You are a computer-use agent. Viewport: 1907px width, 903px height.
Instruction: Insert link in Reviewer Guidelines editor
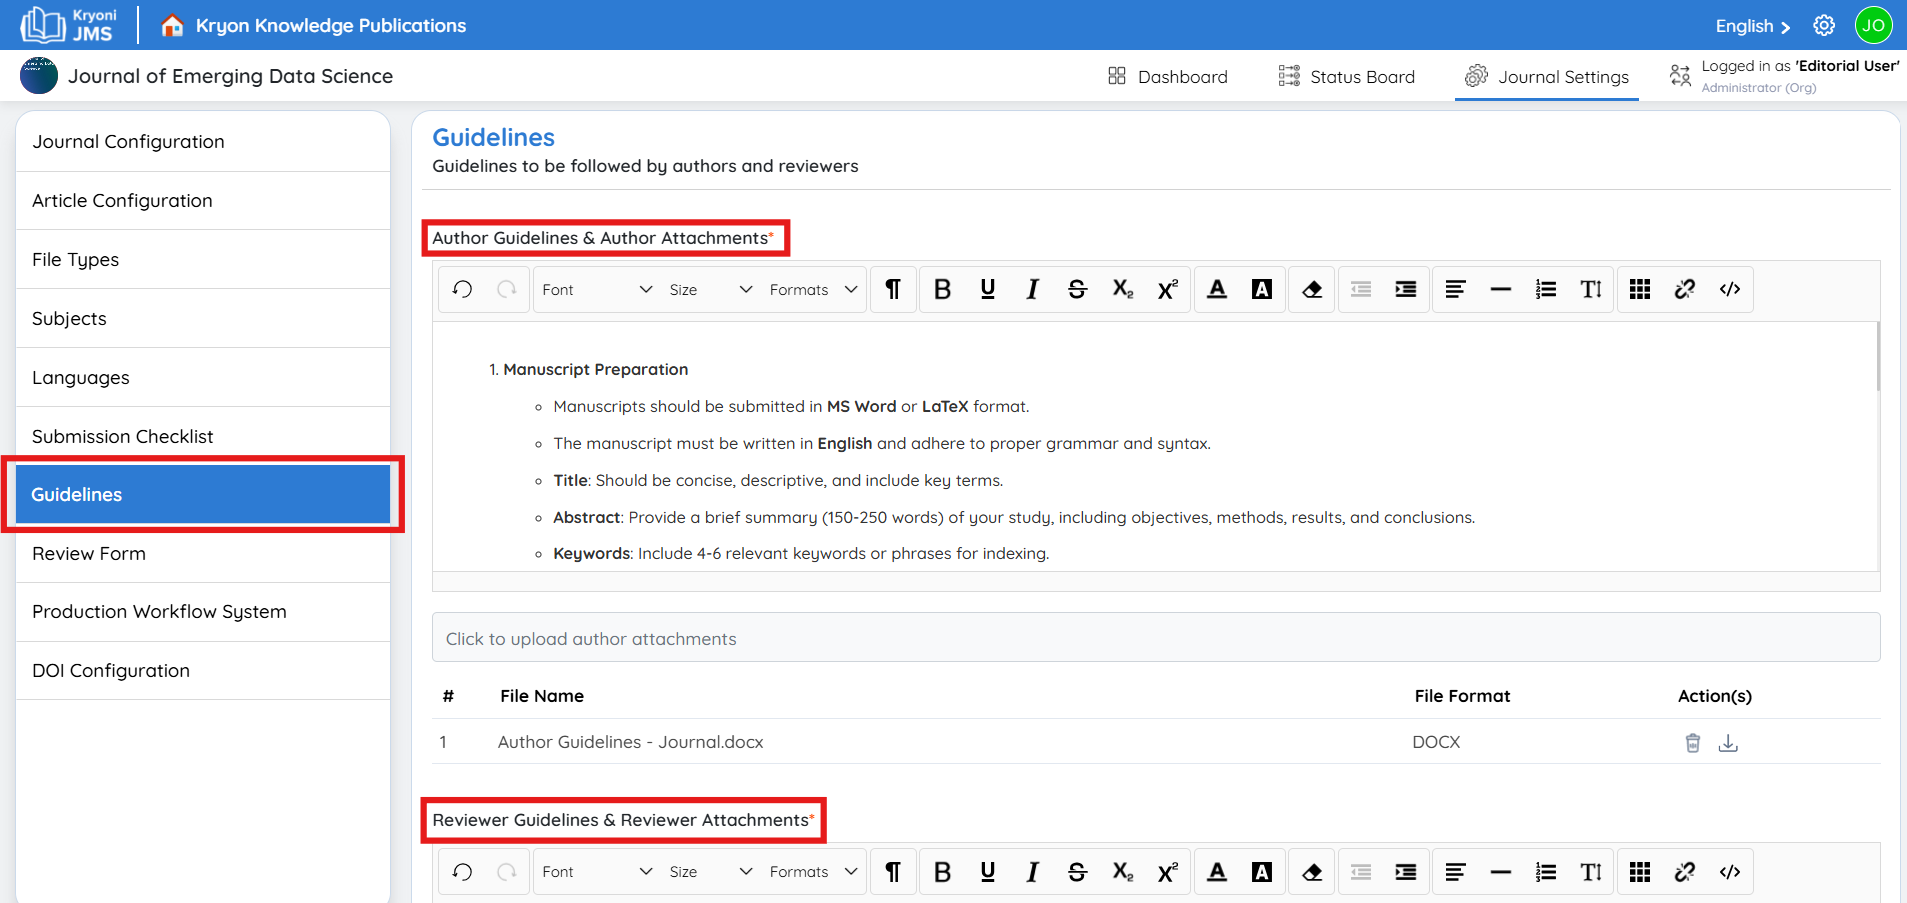1685,872
